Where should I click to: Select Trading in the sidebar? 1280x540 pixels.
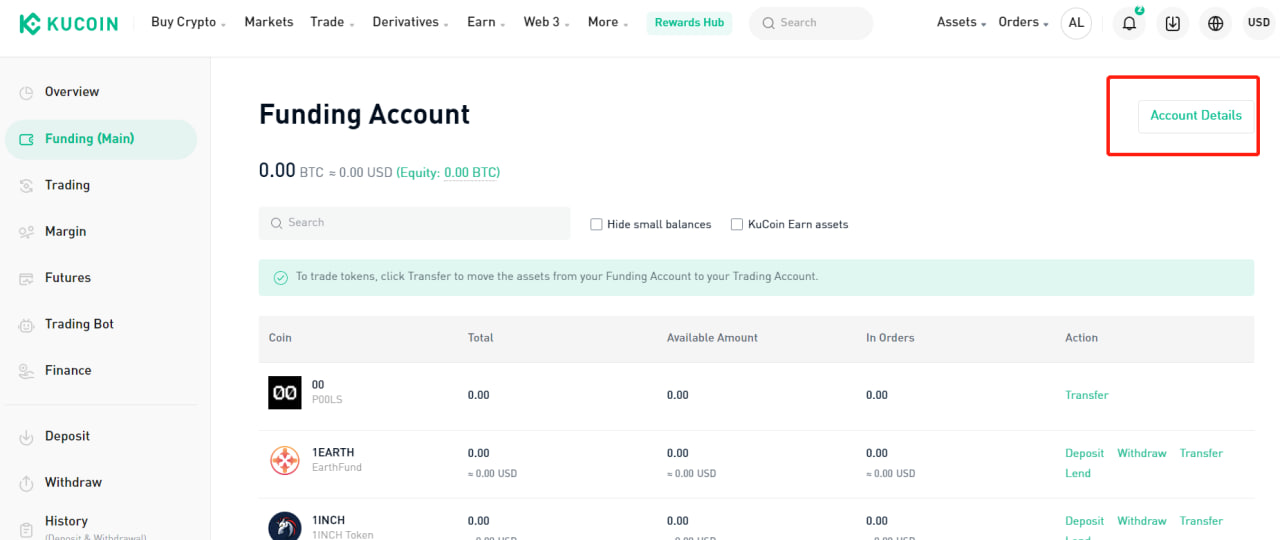pos(67,185)
